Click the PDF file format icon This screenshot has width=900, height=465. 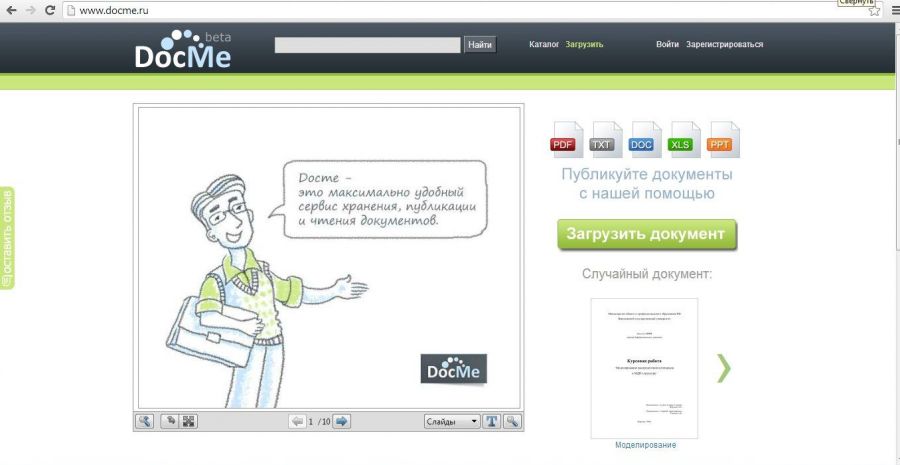[x=565, y=142]
